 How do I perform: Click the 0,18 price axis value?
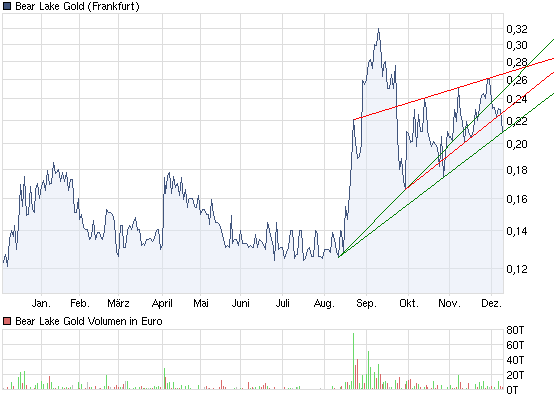[517, 170]
